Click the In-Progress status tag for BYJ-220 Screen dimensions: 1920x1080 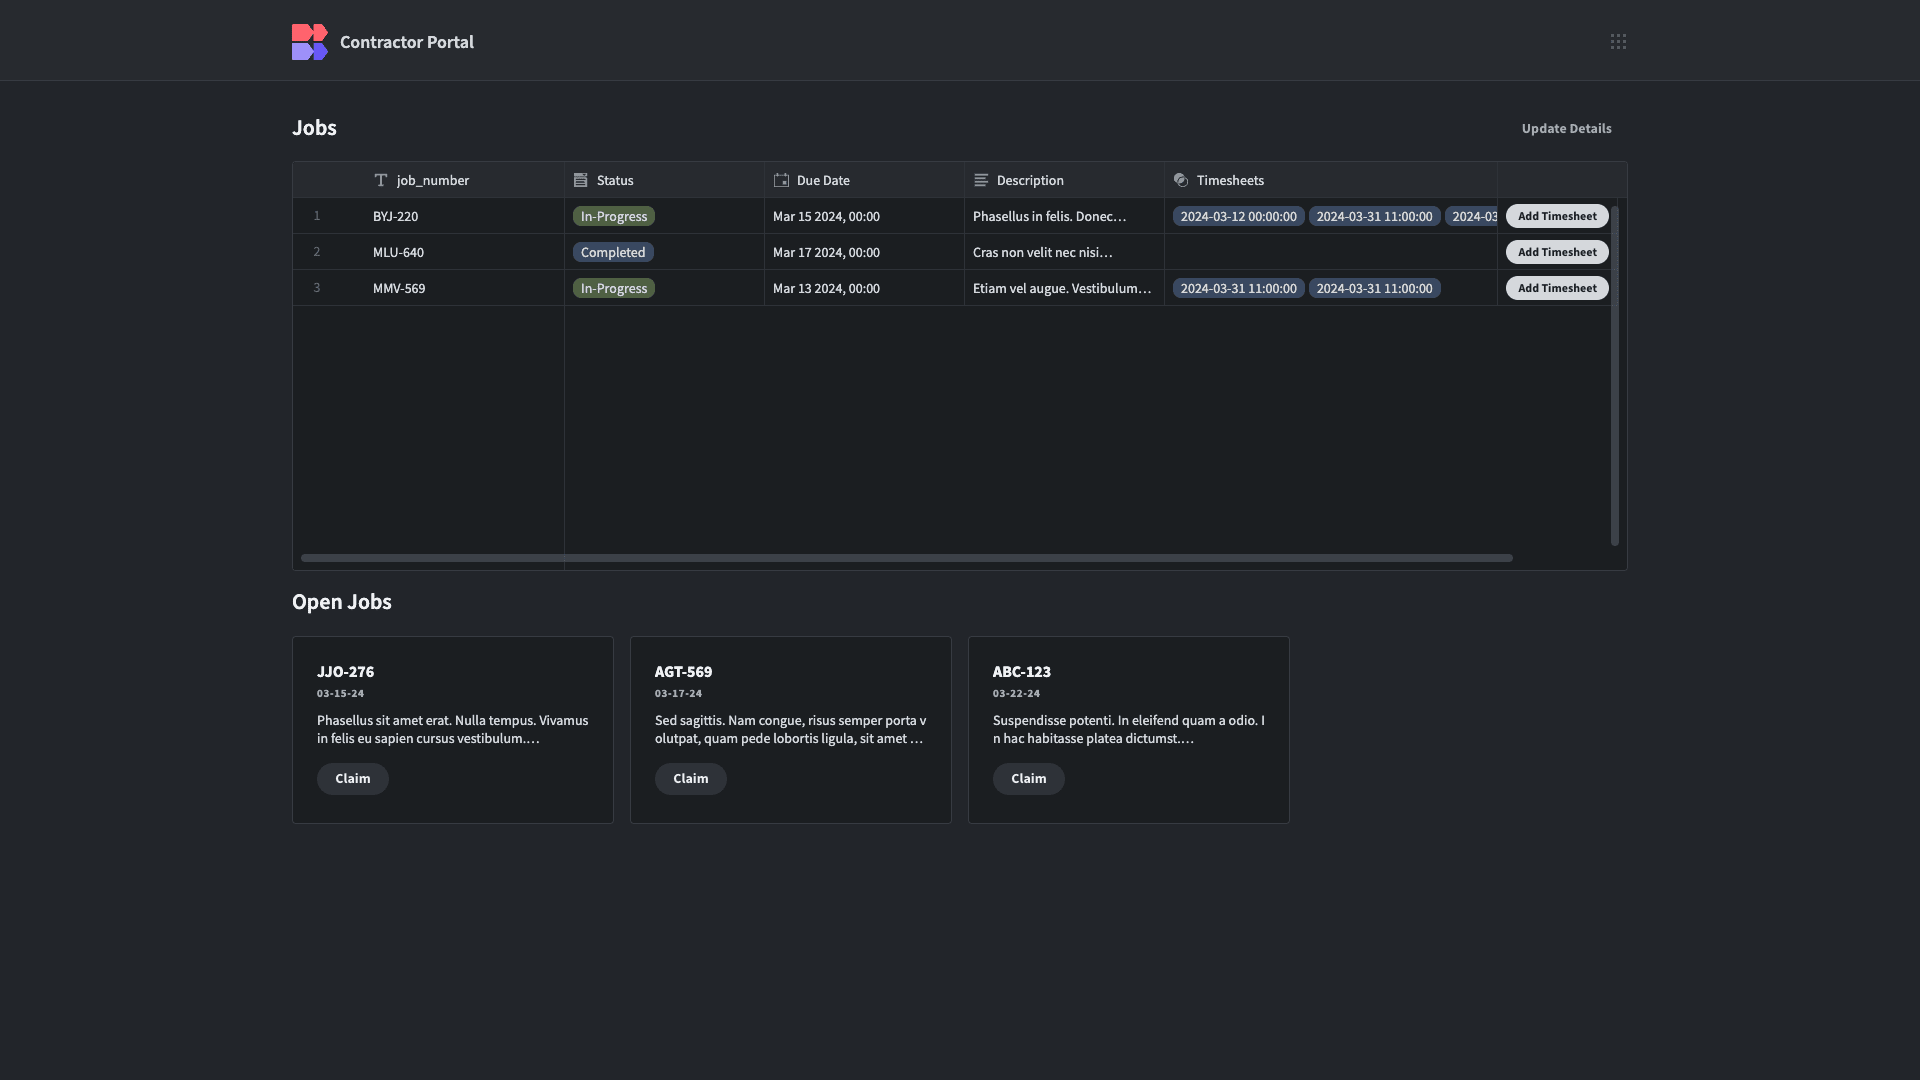point(614,216)
